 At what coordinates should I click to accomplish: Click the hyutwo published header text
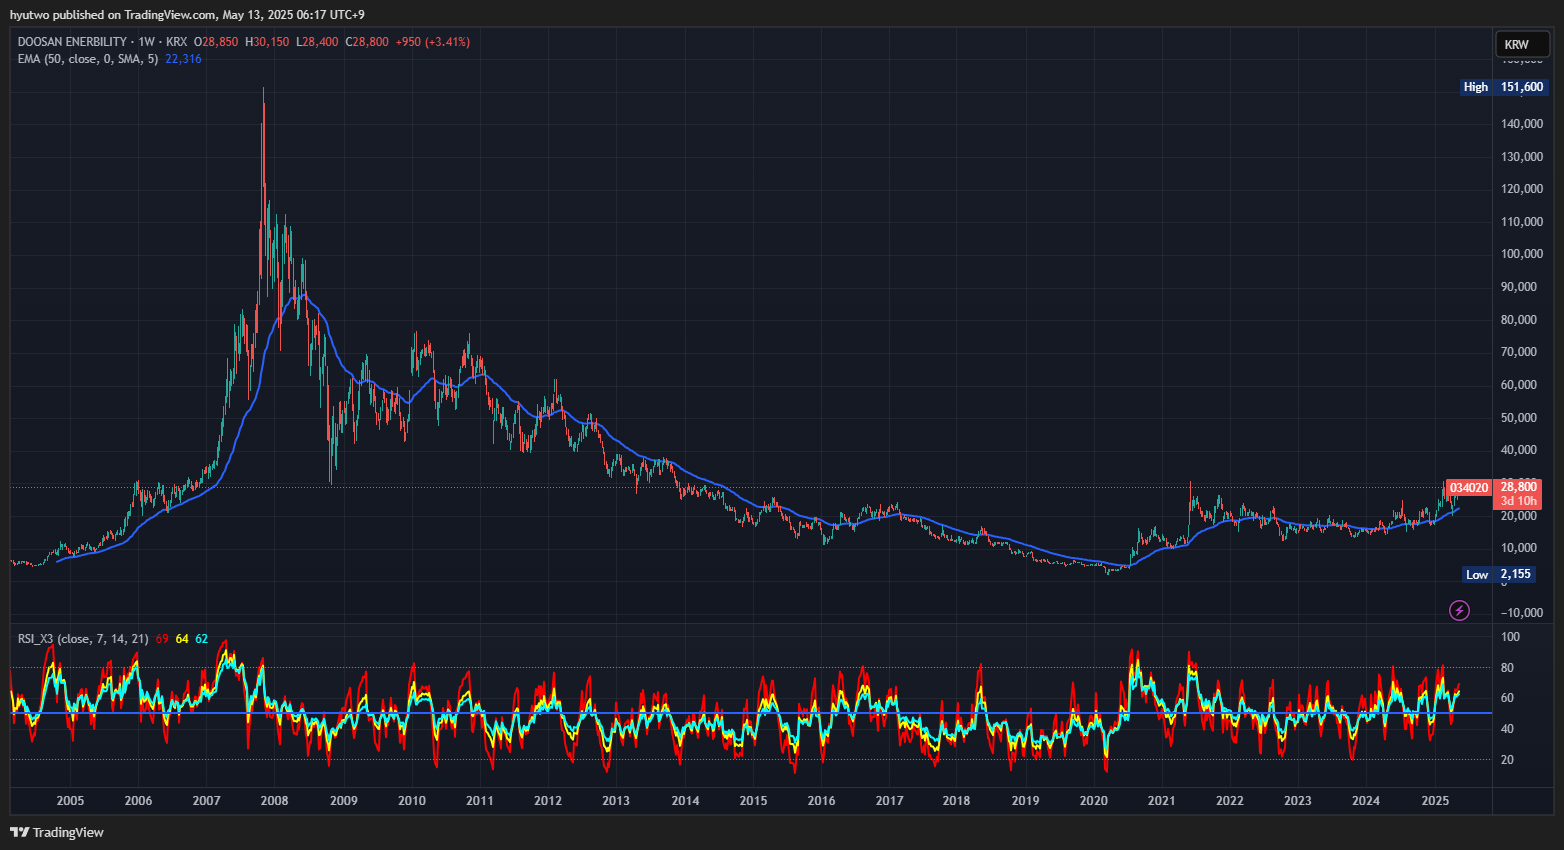coord(187,15)
